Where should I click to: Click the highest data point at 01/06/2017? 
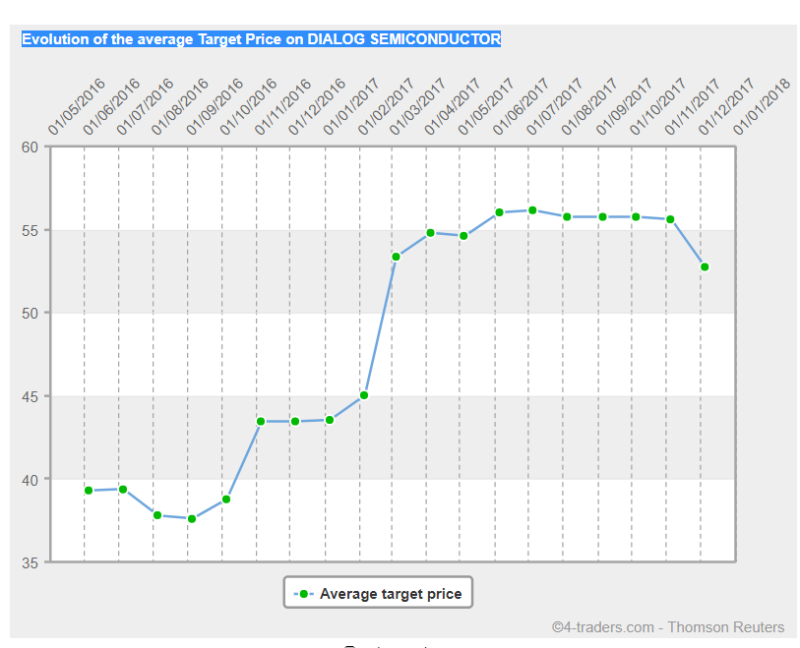point(533,210)
